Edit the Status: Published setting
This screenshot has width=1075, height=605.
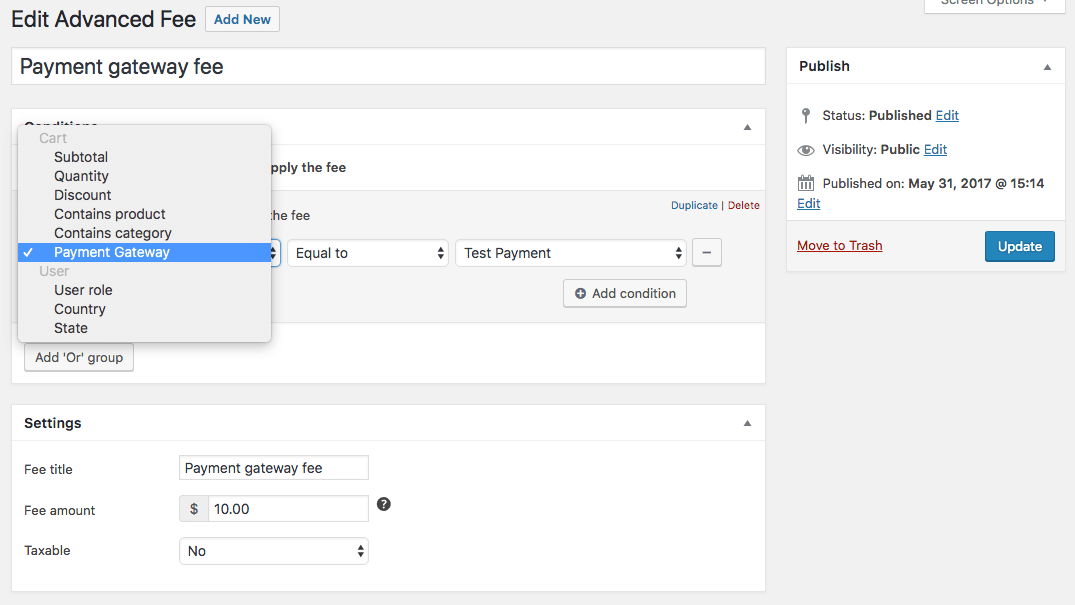click(x=947, y=115)
